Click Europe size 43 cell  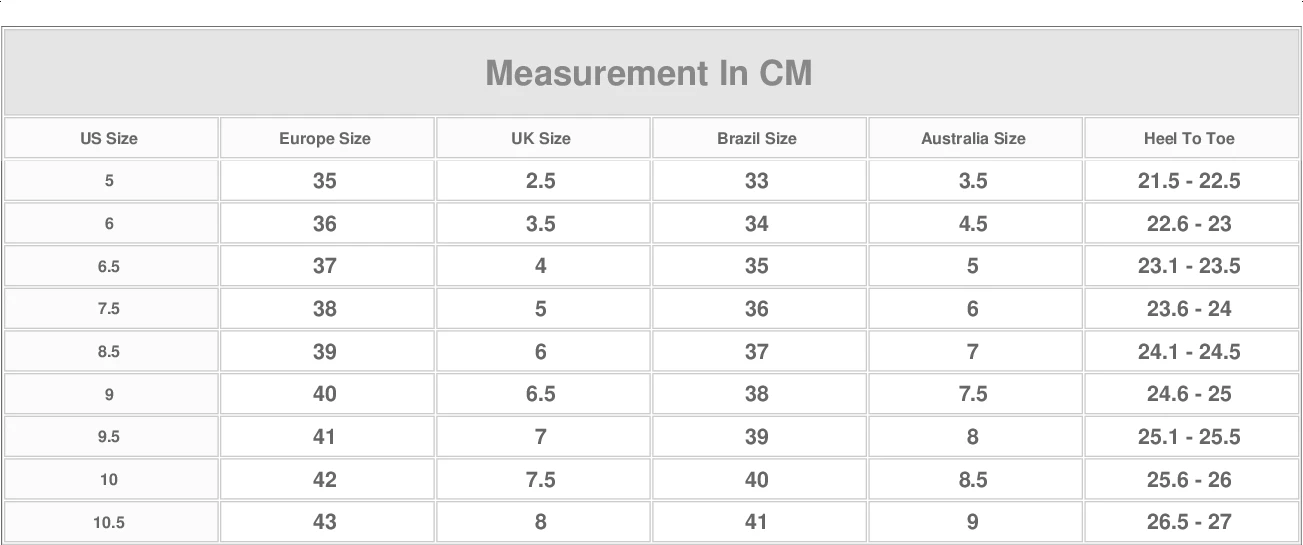pyautogui.click(x=325, y=522)
